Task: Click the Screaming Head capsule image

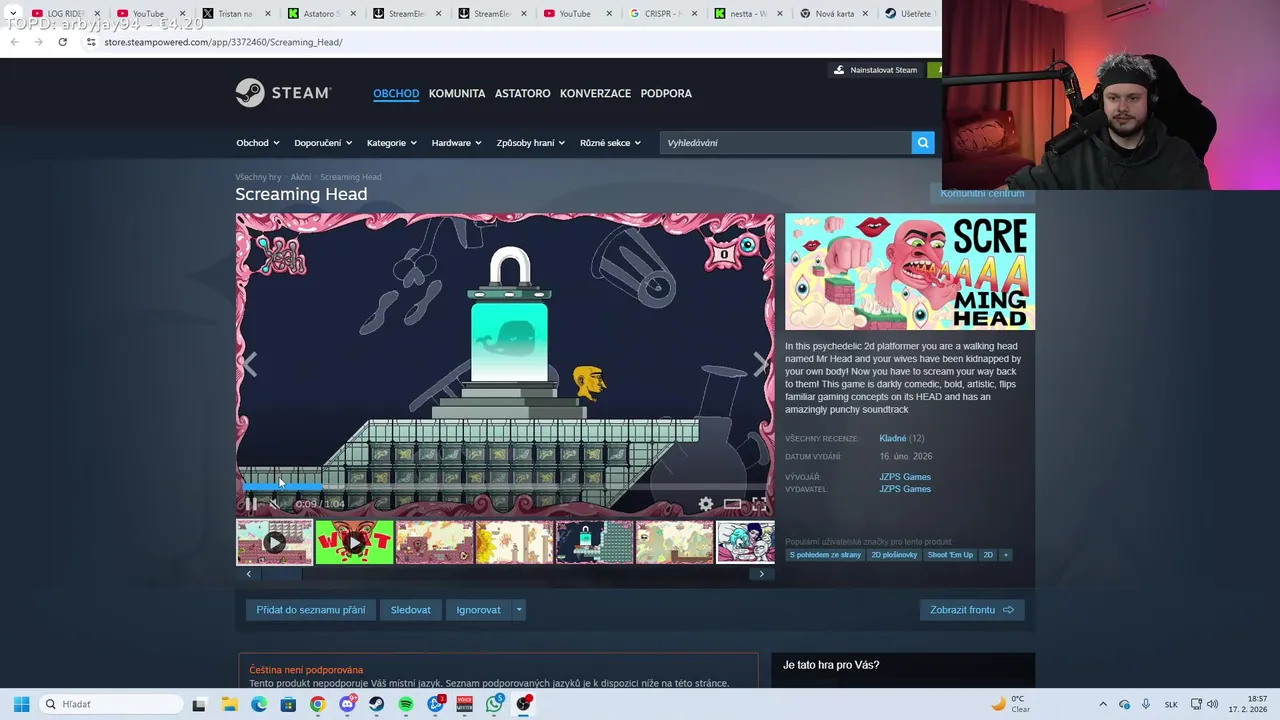Action: click(x=910, y=272)
